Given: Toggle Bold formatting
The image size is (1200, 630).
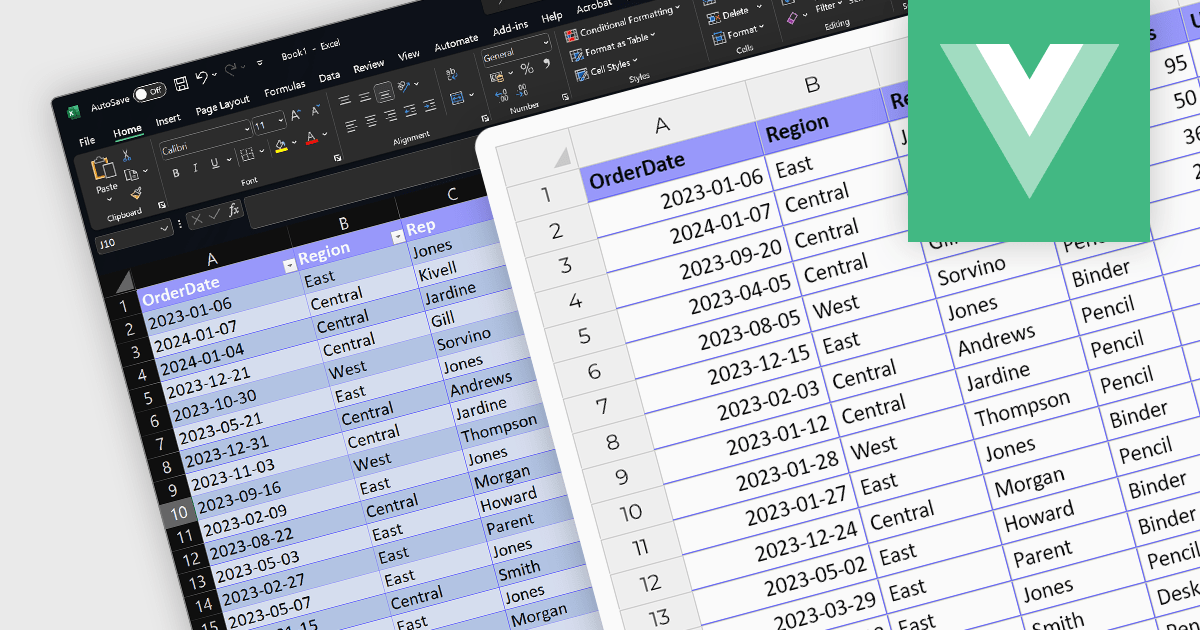Looking at the screenshot, I should point(176,173).
